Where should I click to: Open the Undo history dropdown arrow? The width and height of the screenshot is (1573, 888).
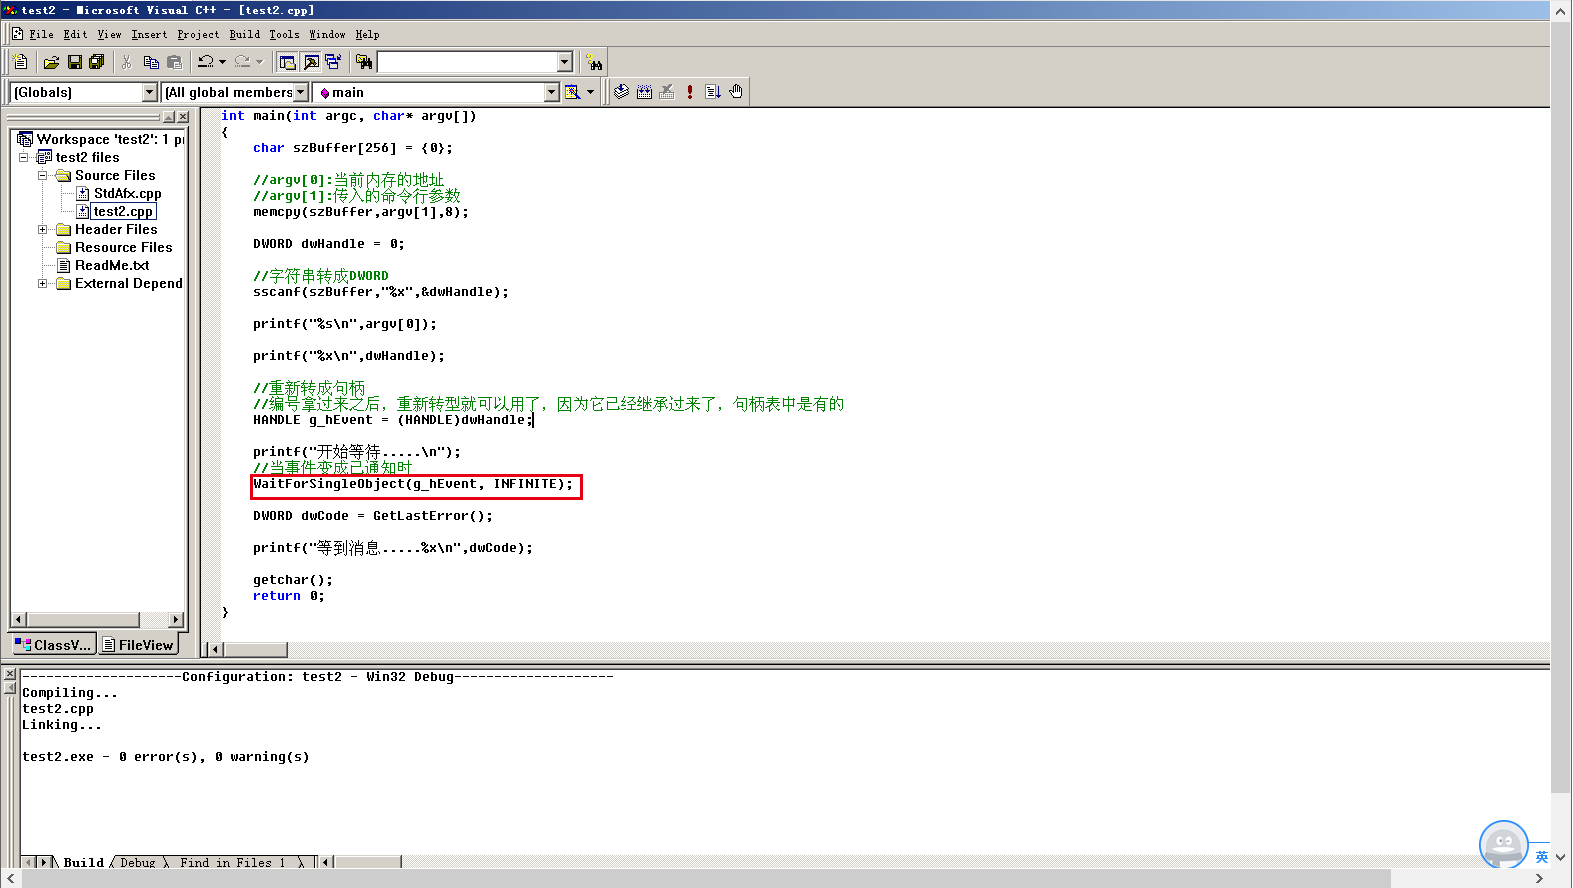222,62
